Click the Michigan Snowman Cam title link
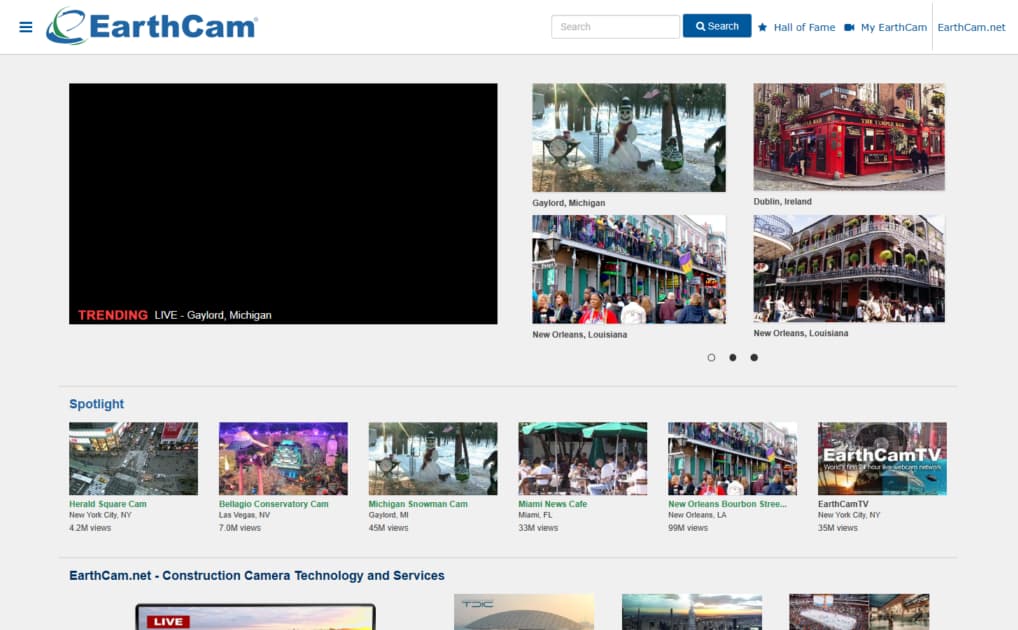Image resolution: width=1018 pixels, height=630 pixels. click(418, 504)
